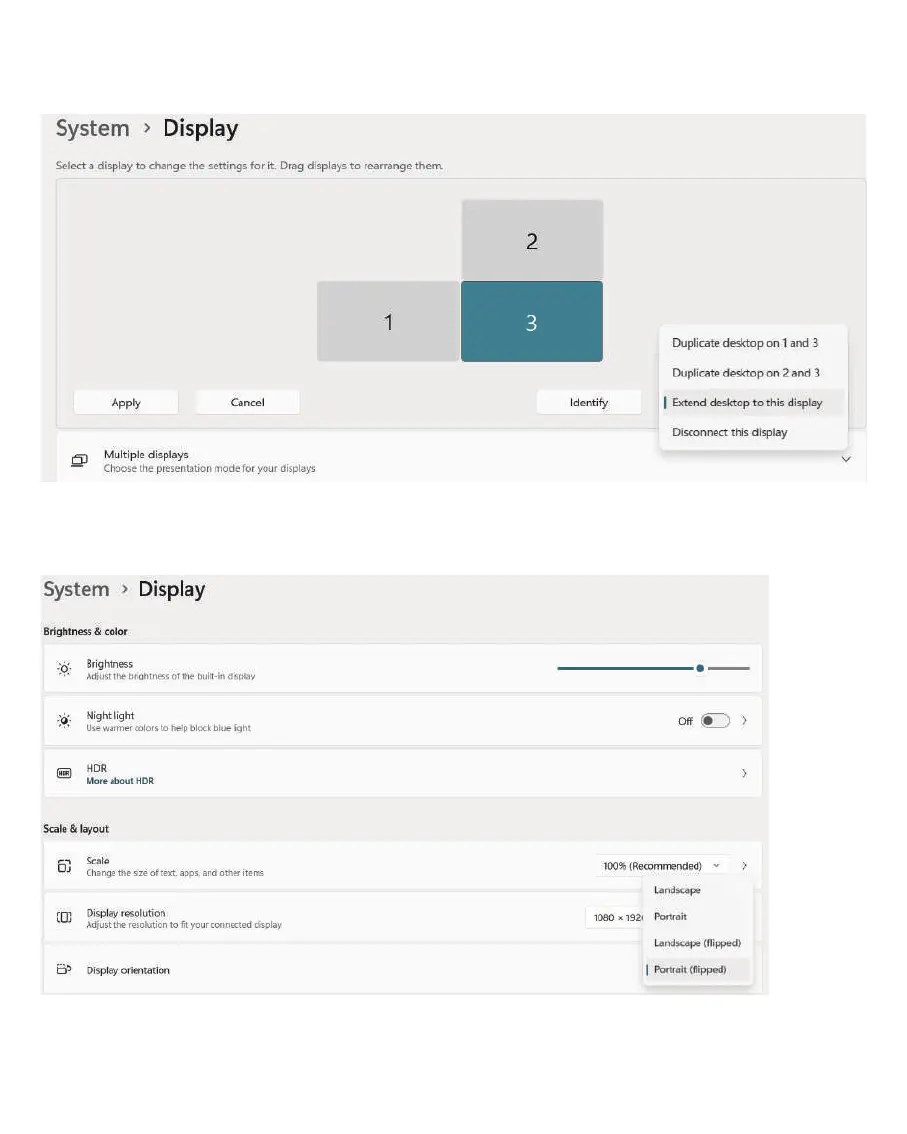This screenshot has height=1134, width=907.
Task: Select highlighted display 3 box
Action: point(532,321)
